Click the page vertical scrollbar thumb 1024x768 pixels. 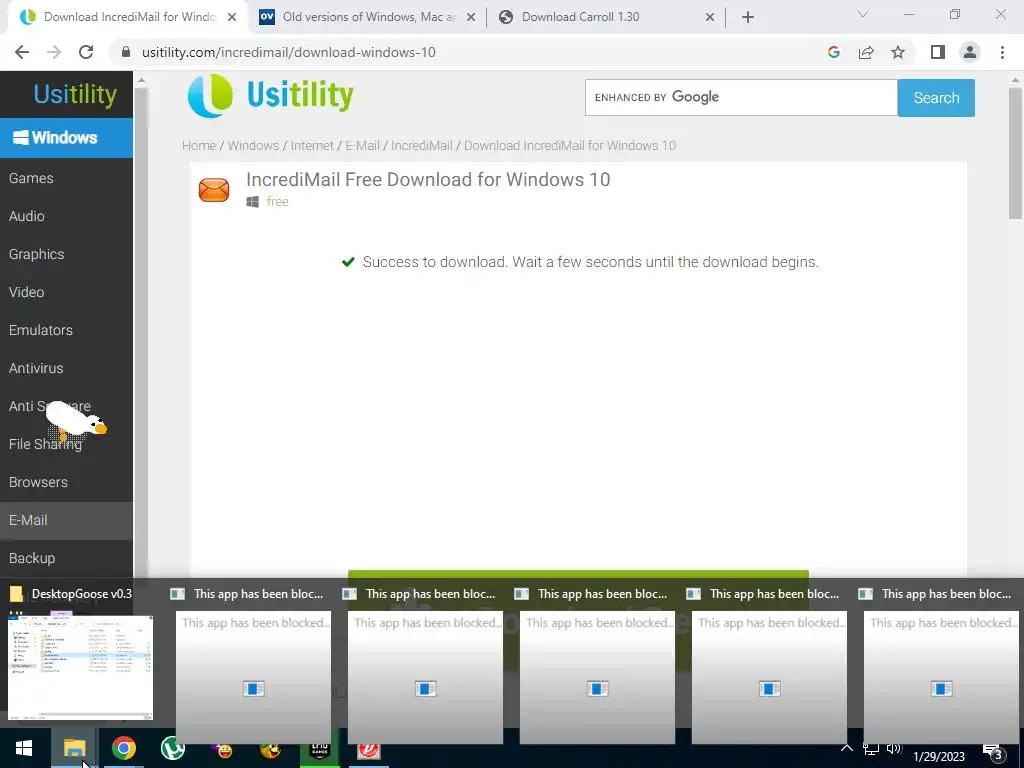coord(1015,153)
